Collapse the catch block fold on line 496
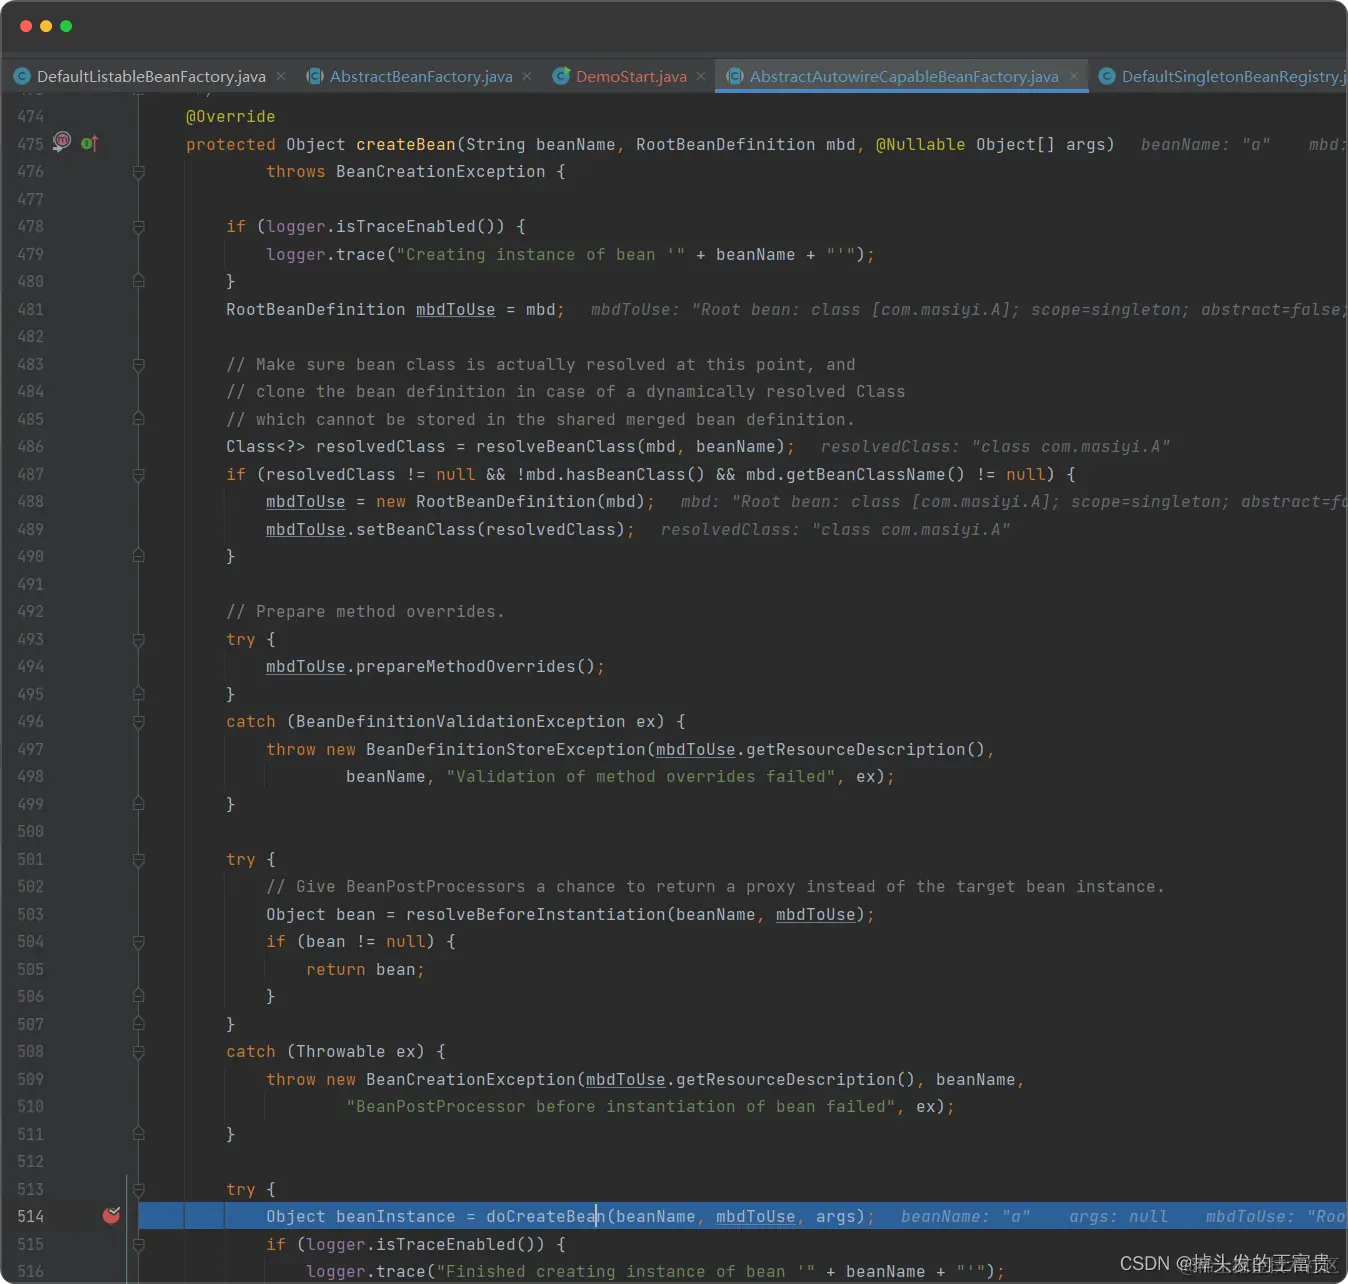Screen dimensions: 1348x1284 139,722
